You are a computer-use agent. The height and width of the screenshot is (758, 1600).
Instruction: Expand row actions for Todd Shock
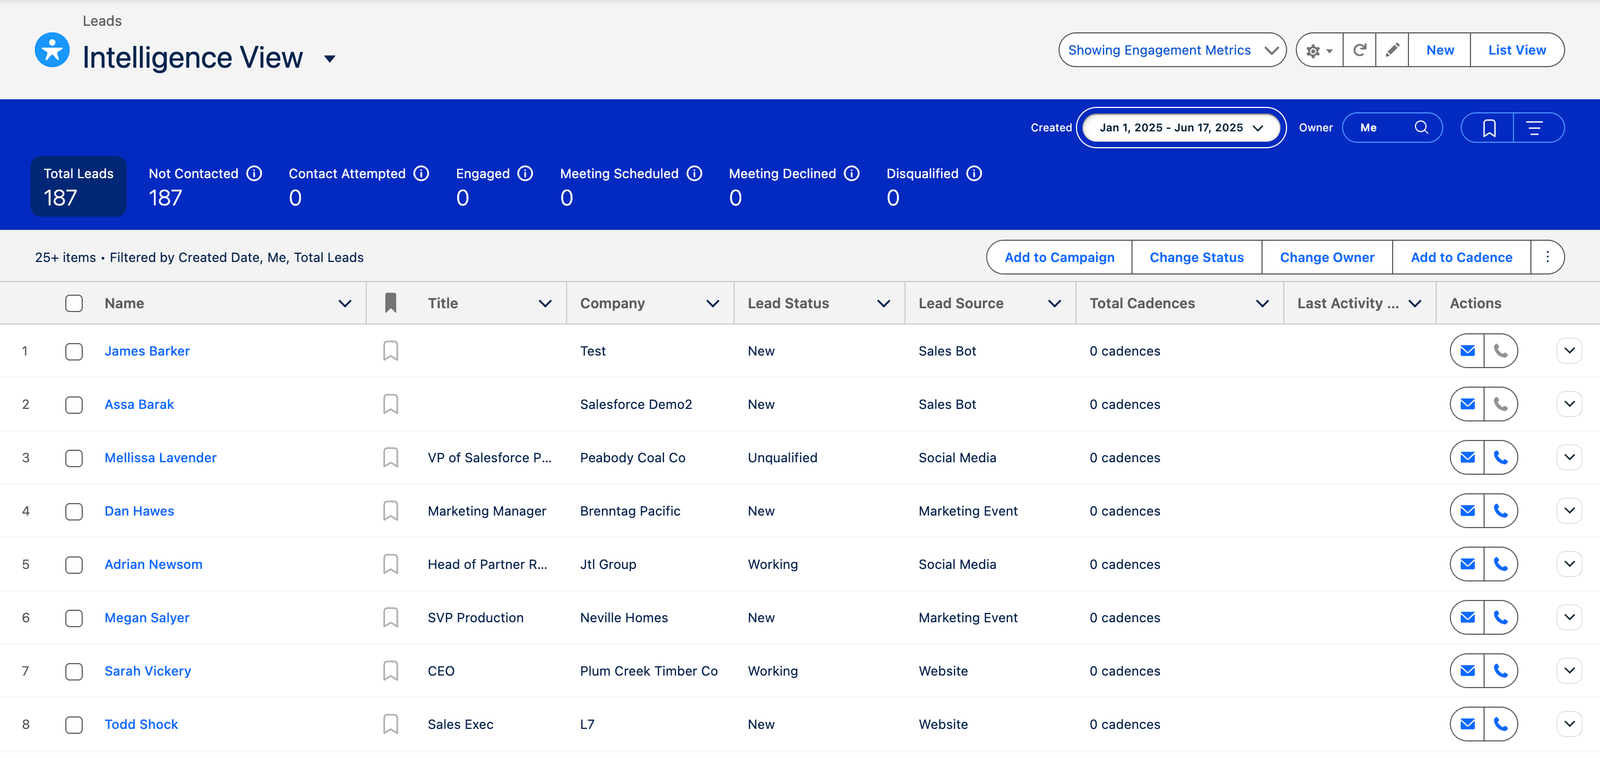pyautogui.click(x=1569, y=724)
